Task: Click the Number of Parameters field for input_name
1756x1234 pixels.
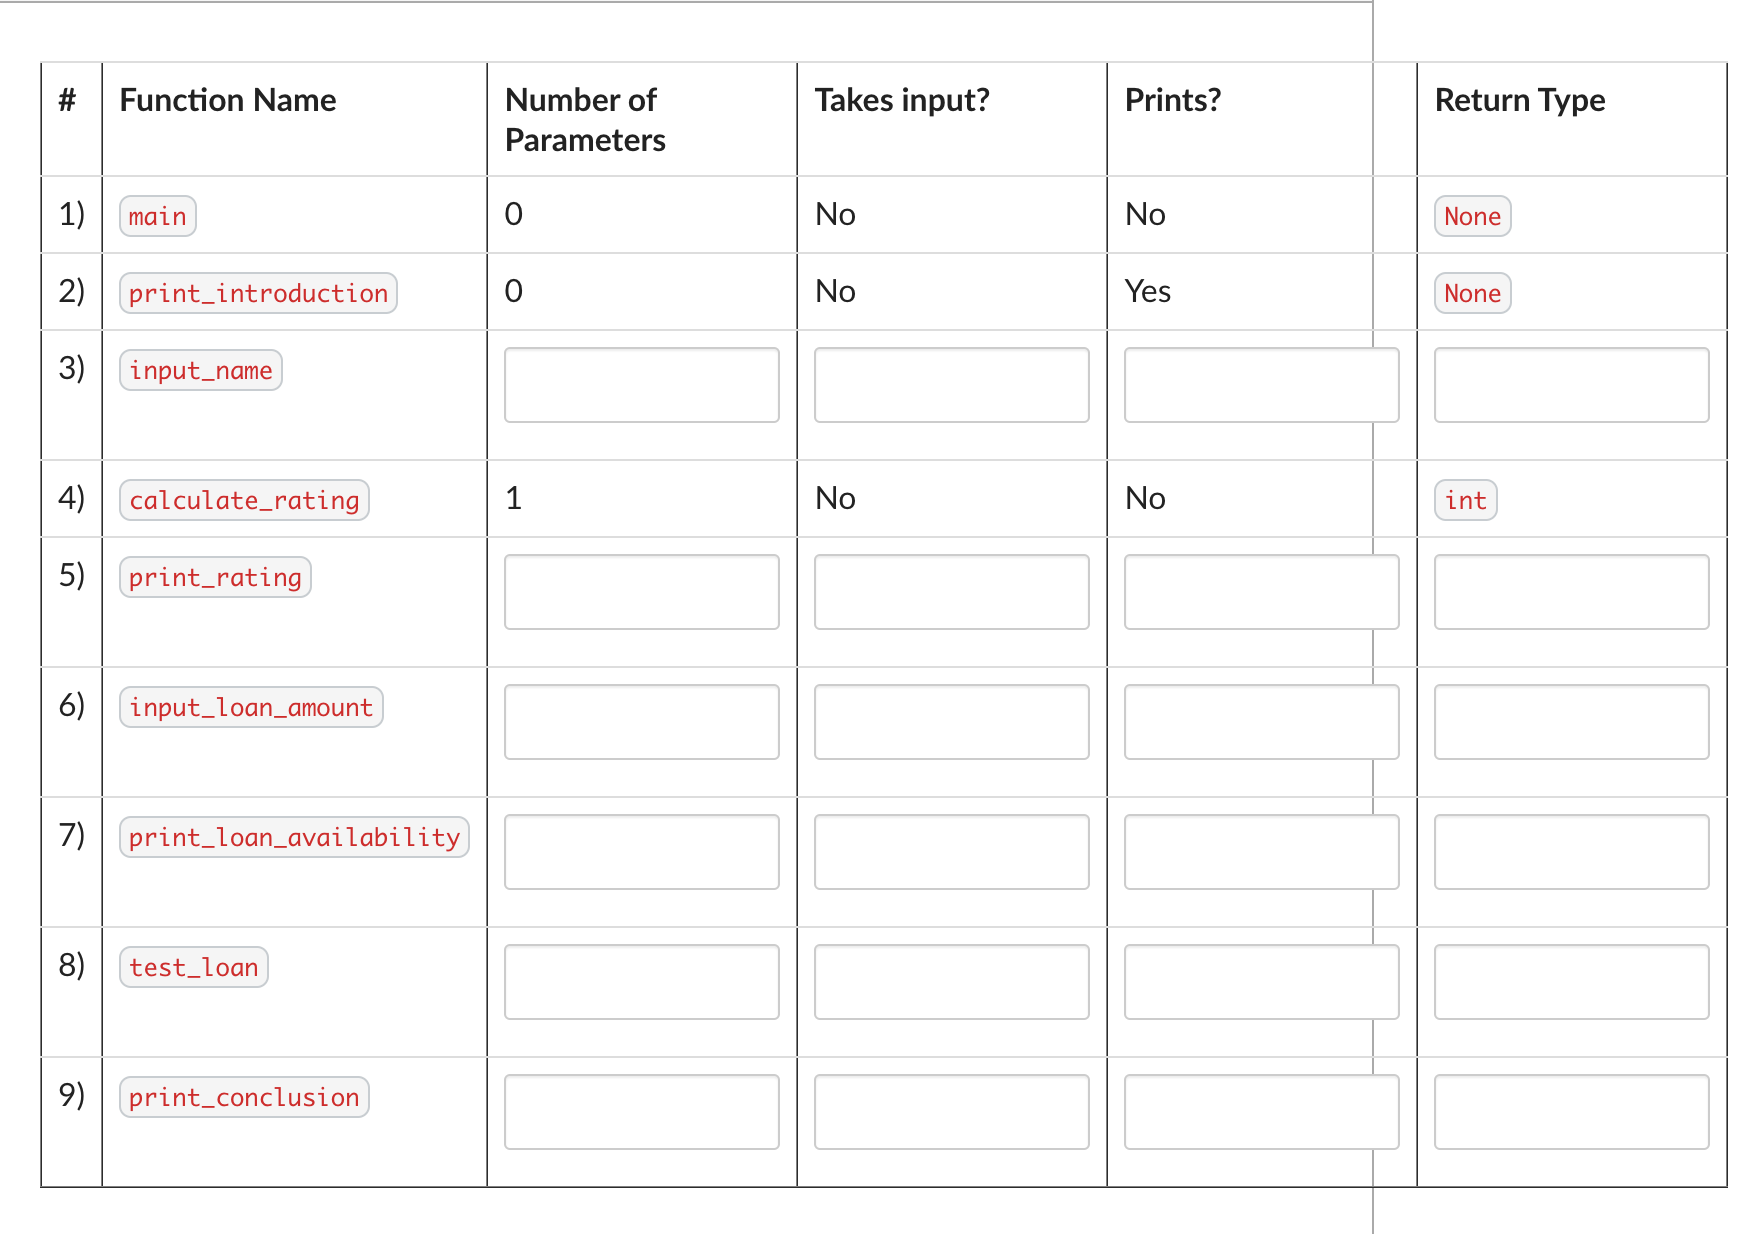Action: point(641,385)
